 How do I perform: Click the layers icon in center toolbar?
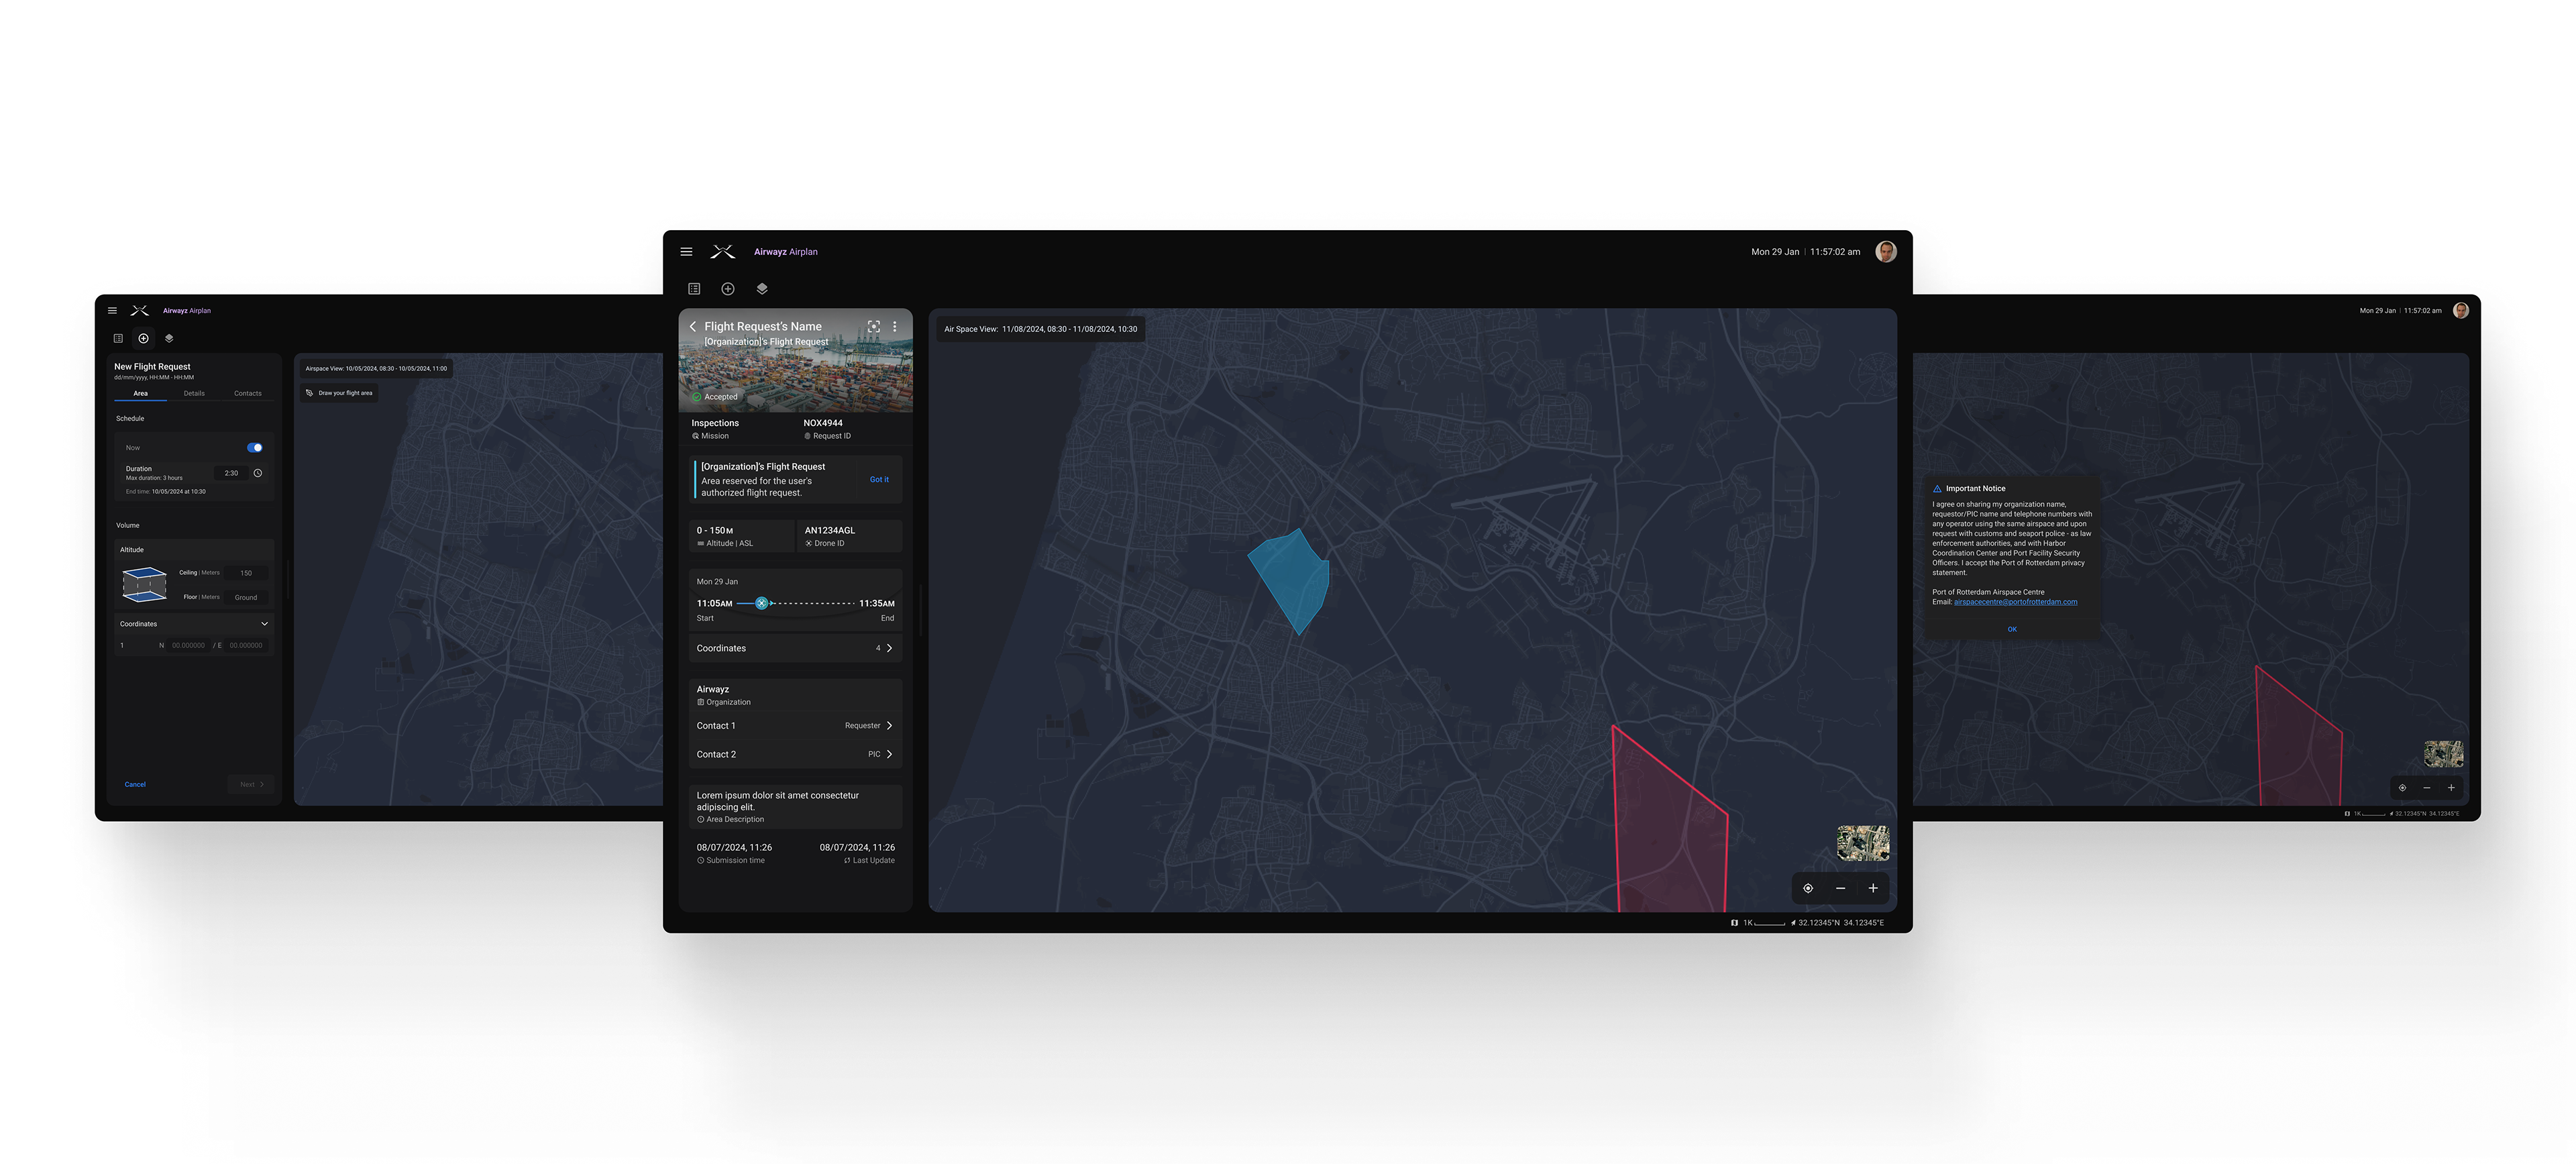[x=762, y=289]
